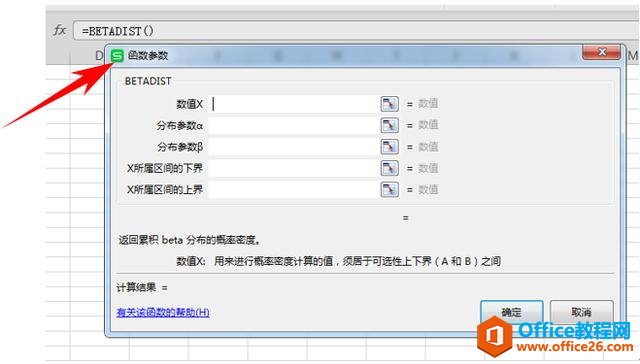
Task: Click the formula bar containing =BETADIST()
Action: pyautogui.click(x=355, y=31)
